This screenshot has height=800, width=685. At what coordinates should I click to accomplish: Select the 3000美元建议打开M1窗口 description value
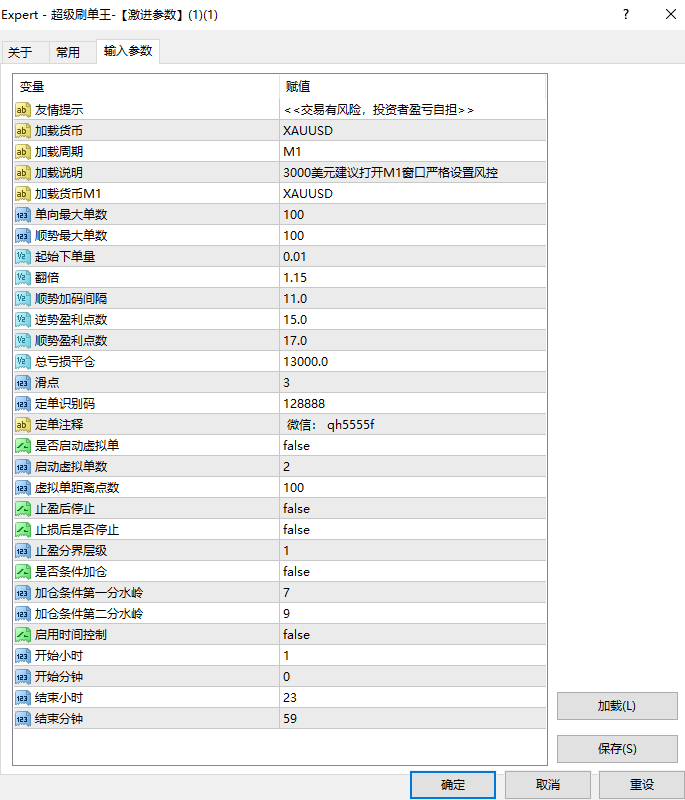[x=391, y=172]
